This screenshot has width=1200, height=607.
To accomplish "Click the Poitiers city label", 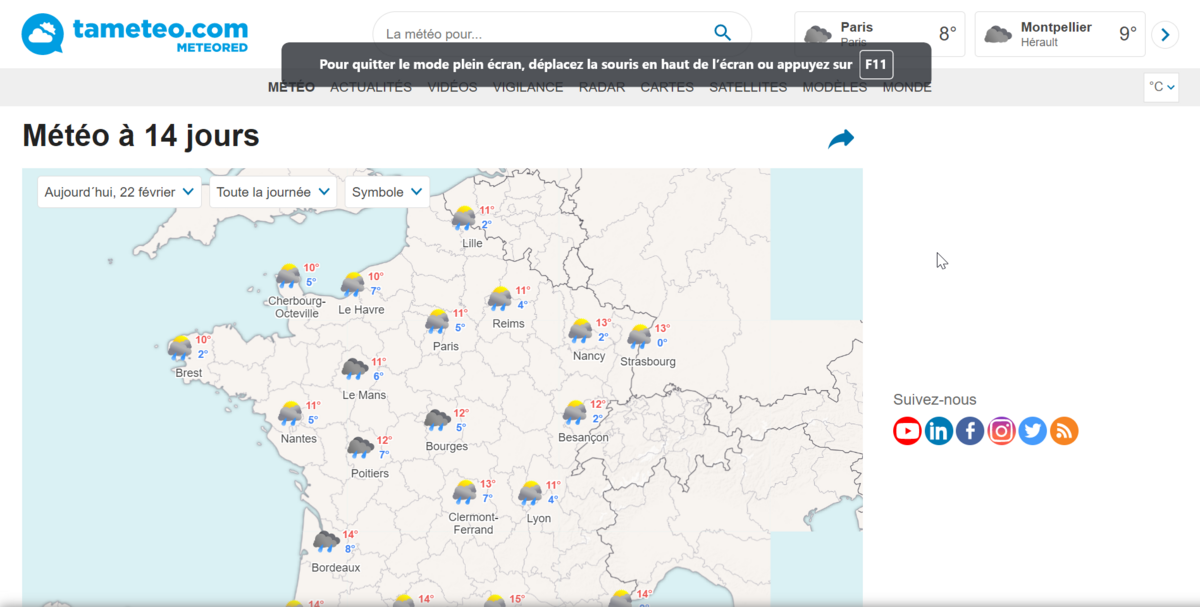I will (370, 473).
